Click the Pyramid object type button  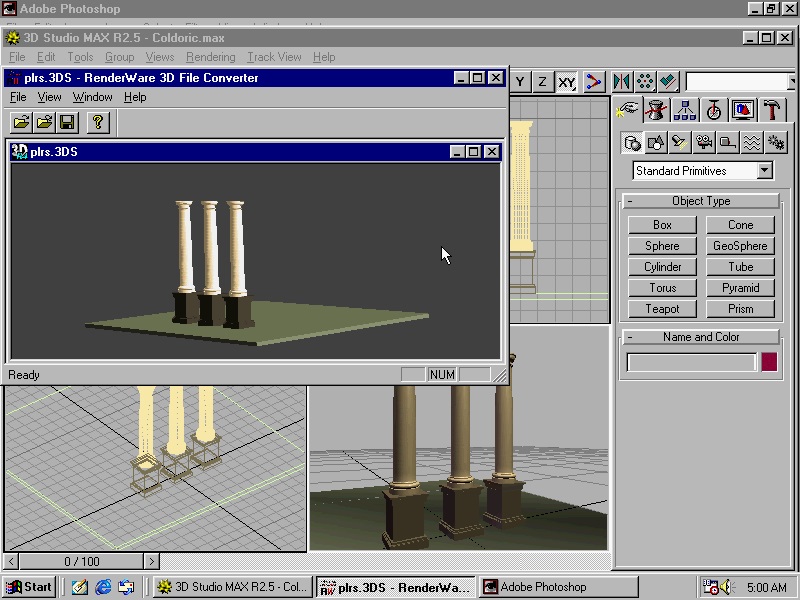click(740, 288)
